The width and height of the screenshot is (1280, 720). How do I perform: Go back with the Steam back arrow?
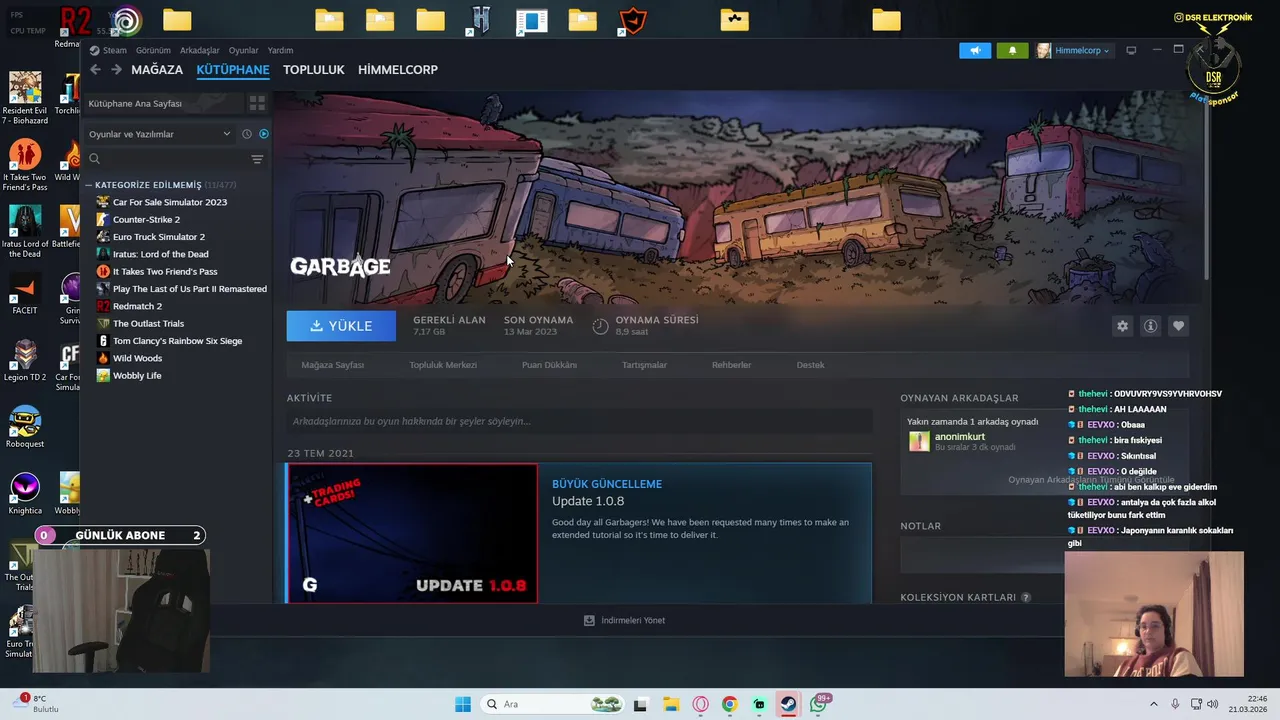pos(95,69)
